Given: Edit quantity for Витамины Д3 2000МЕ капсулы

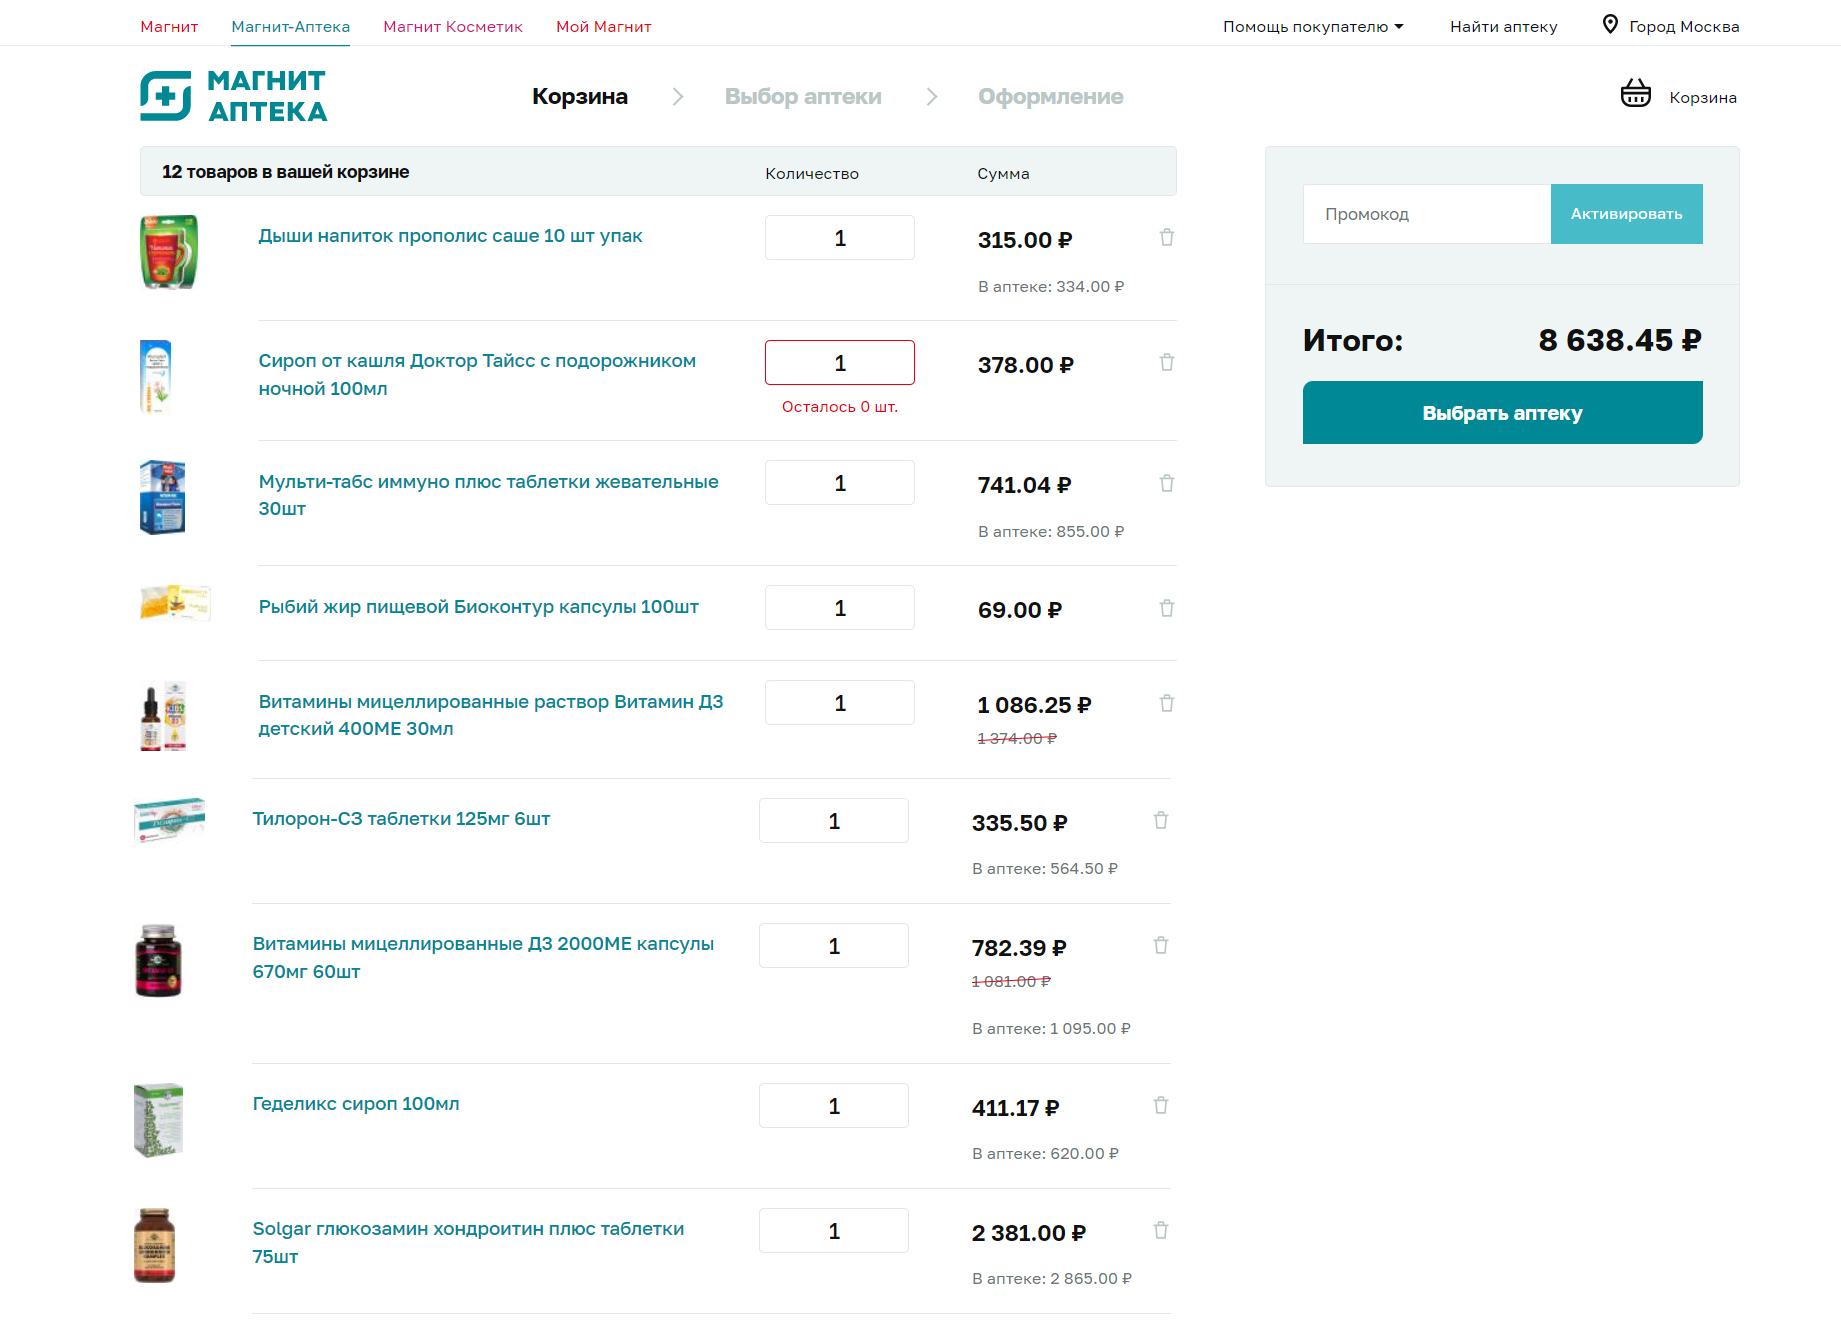Looking at the screenshot, I should click(834, 946).
